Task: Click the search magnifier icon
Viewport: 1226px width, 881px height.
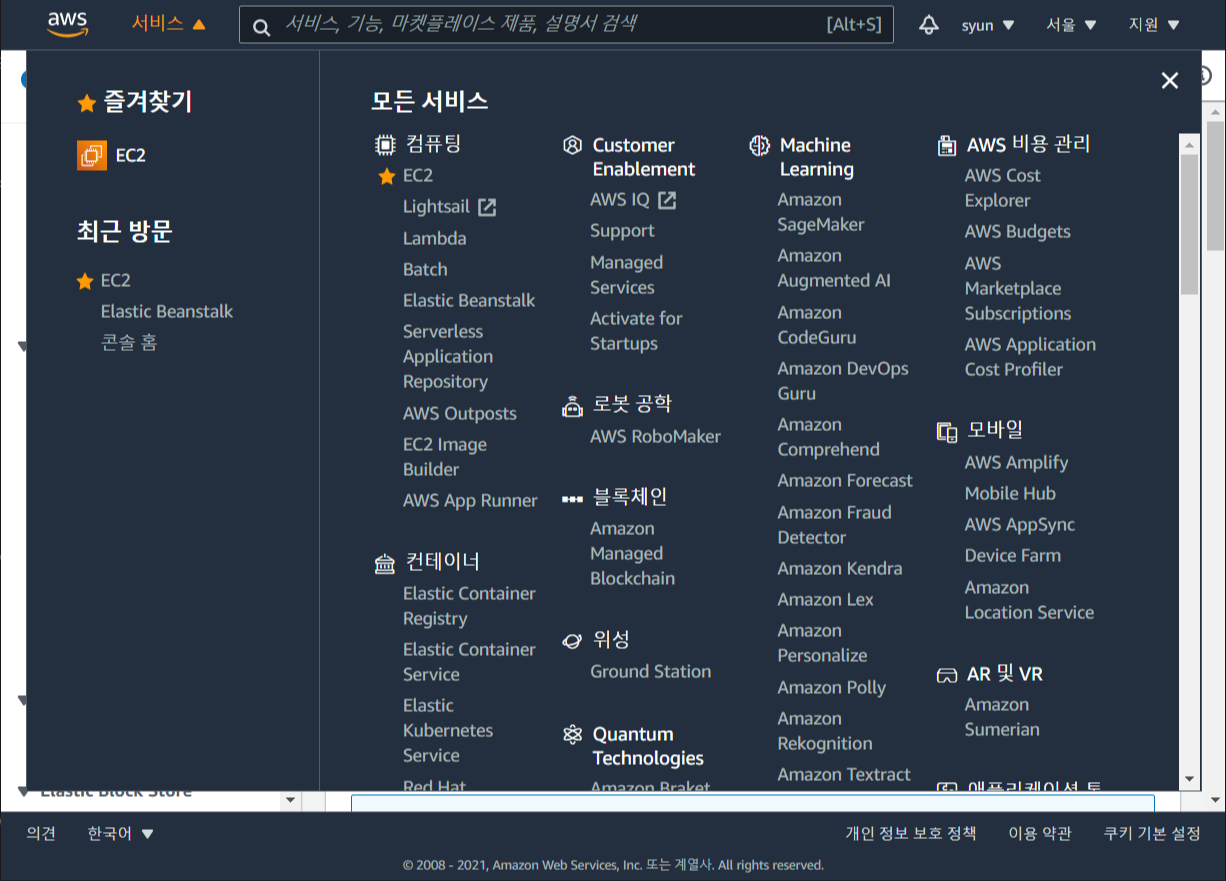Action: [262, 26]
